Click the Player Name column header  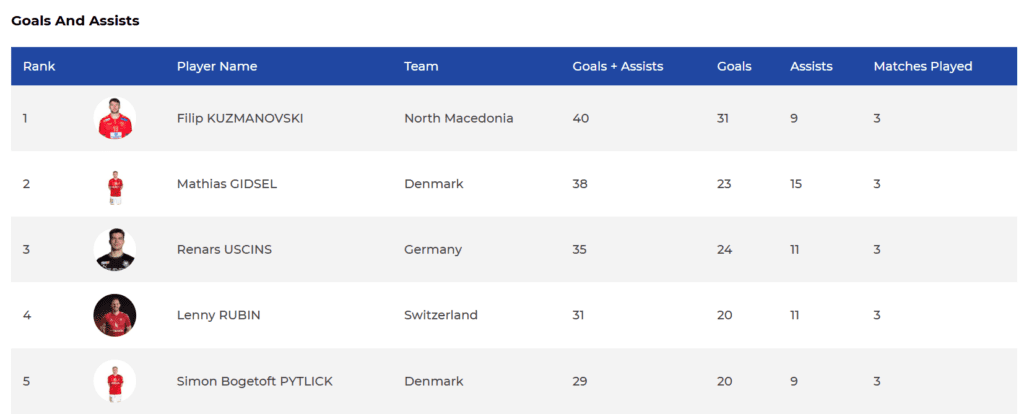[217, 66]
